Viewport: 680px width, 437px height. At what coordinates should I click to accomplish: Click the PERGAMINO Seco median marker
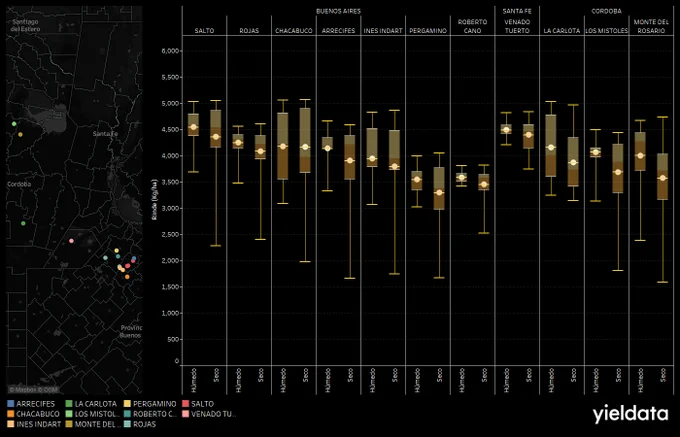pyautogui.click(x=439, y=192)
